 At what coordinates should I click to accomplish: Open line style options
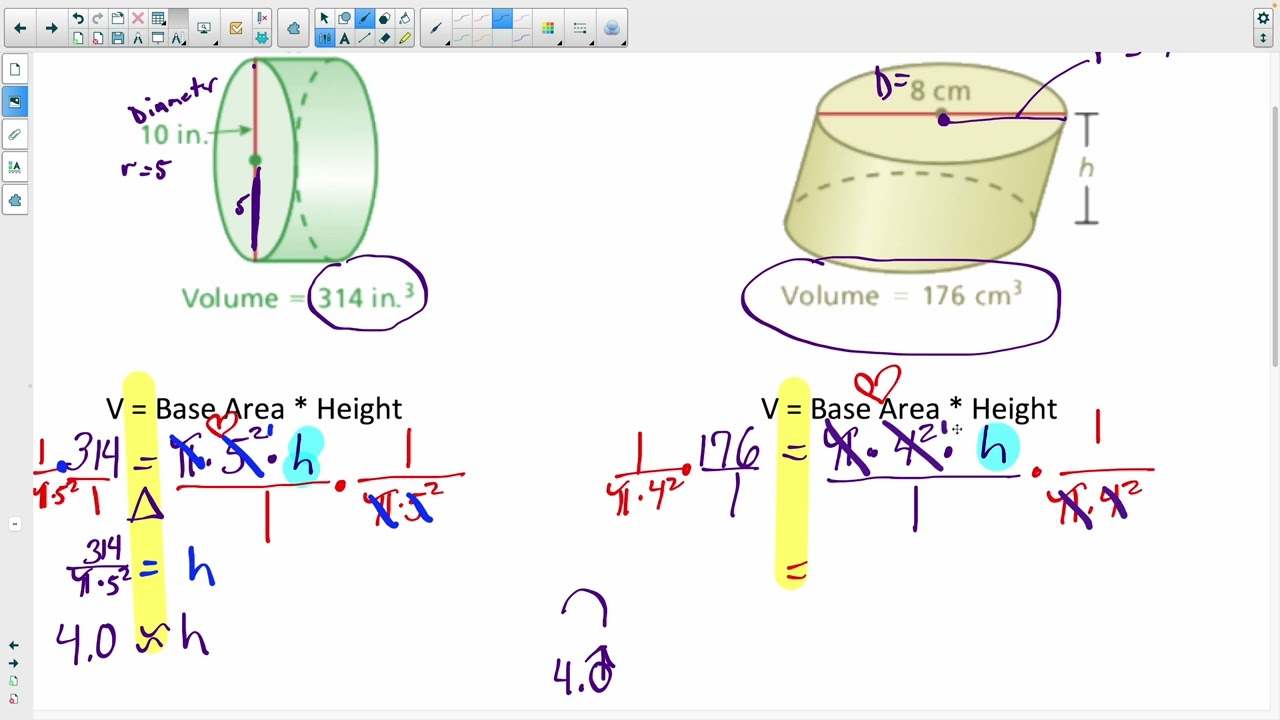(580, 28)
